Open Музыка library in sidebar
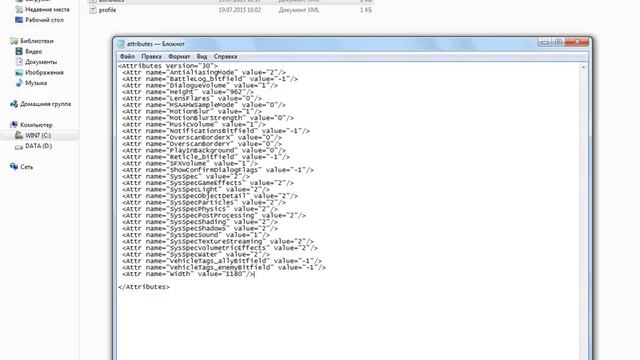Viewport: 640px width, 360px height. [x=36, y=83]
